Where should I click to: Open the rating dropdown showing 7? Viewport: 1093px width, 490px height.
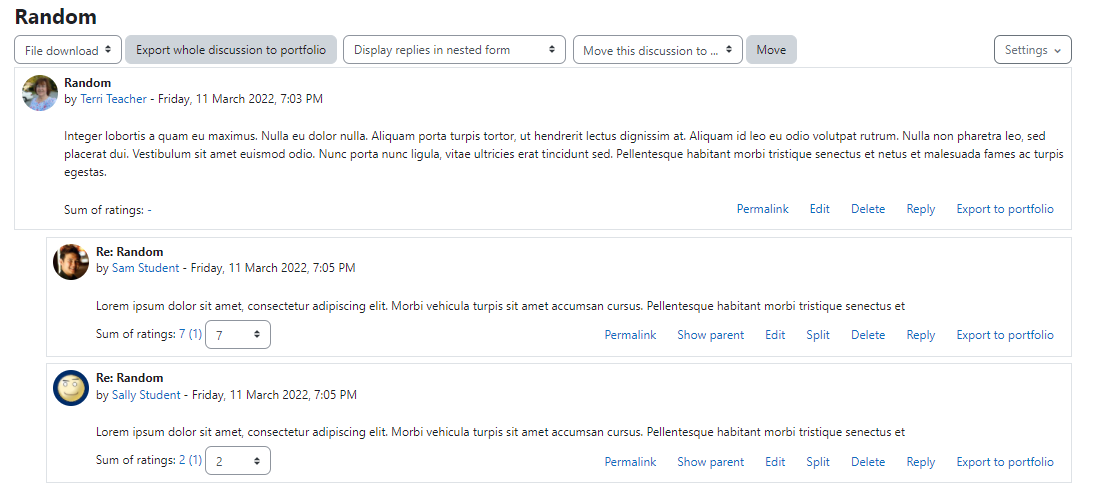click(x=238, y=335)
